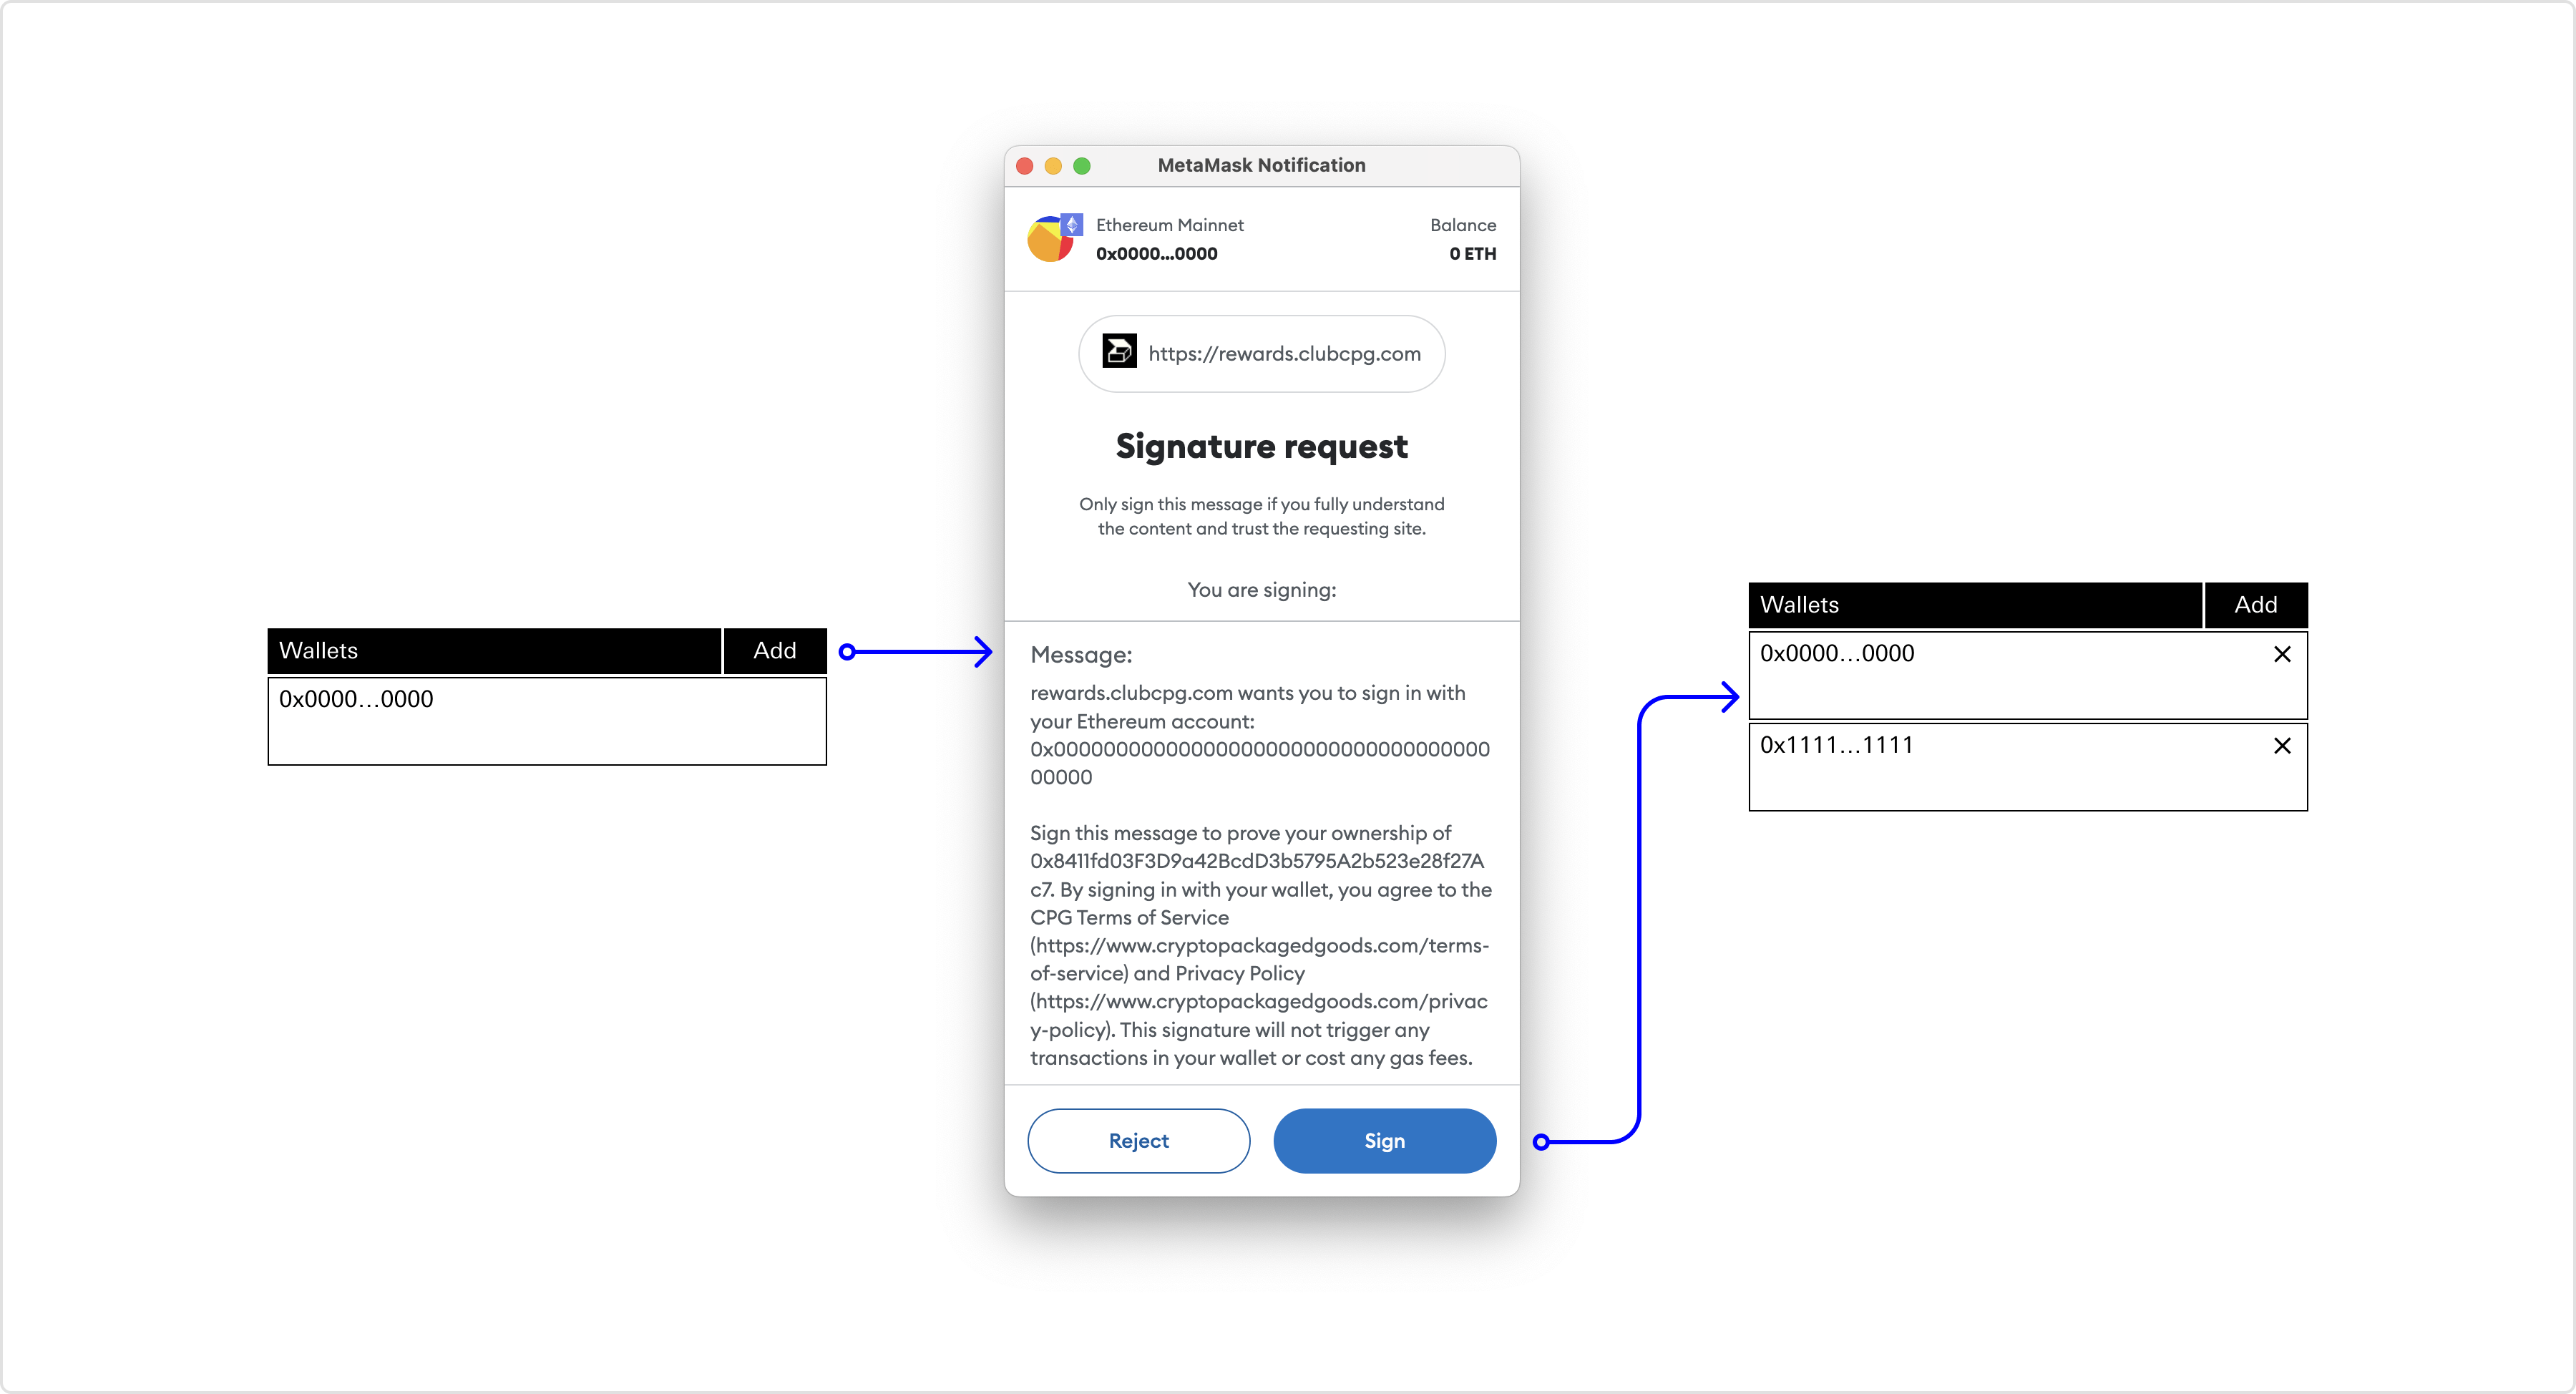Image resolution: width=2576 pixels, height=1394 pixels.
Task: Remove 0x0000...0000 wallet entry
Action: [2283, 653]
